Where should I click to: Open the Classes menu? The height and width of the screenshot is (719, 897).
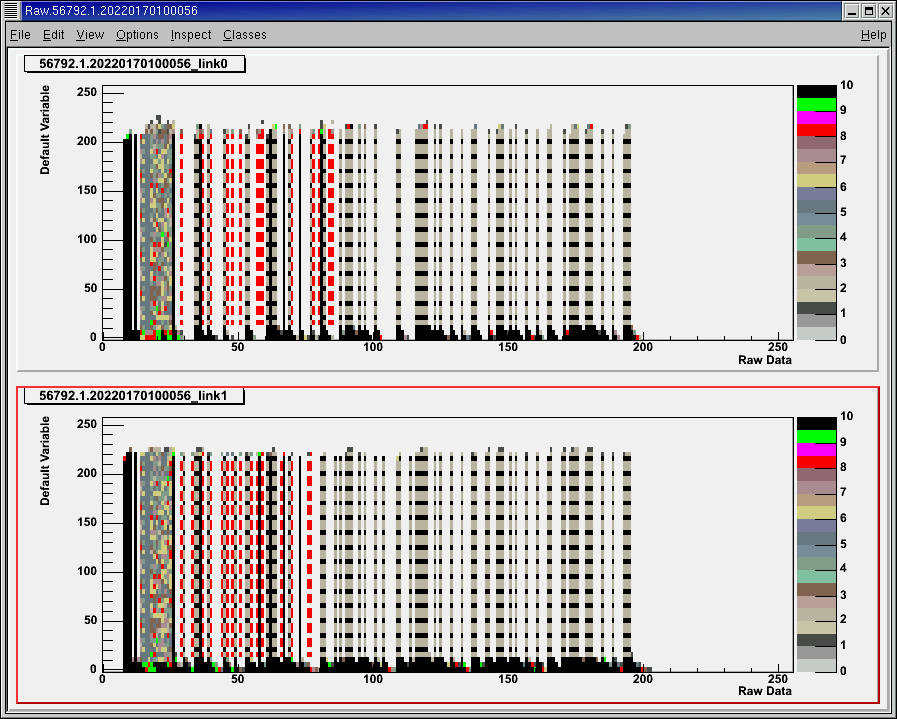pyautogui.click(x=245, y=34)
